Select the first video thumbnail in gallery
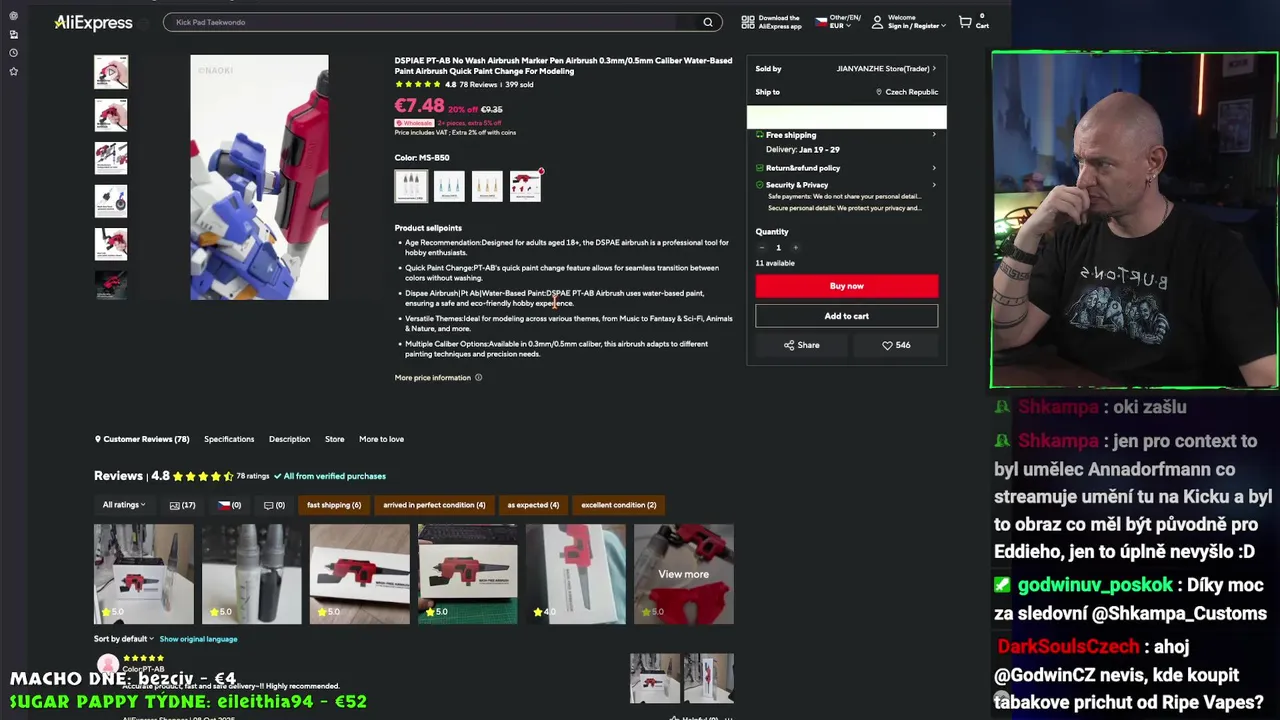Viewport: 1280px width, 720px height. 111,72
